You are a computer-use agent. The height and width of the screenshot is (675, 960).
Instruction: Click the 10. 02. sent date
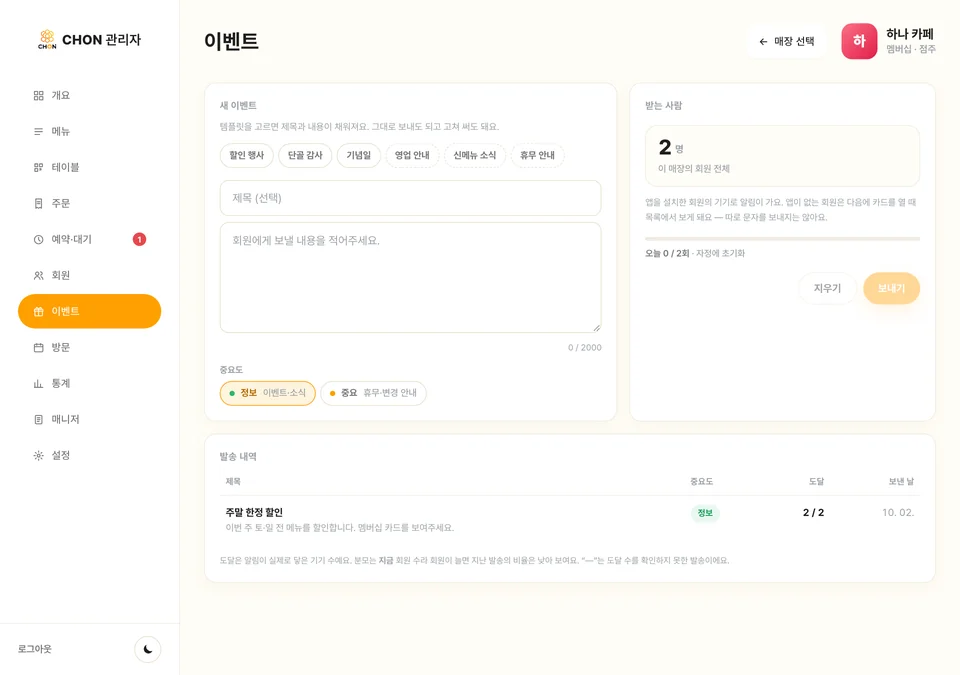(898, 513)
